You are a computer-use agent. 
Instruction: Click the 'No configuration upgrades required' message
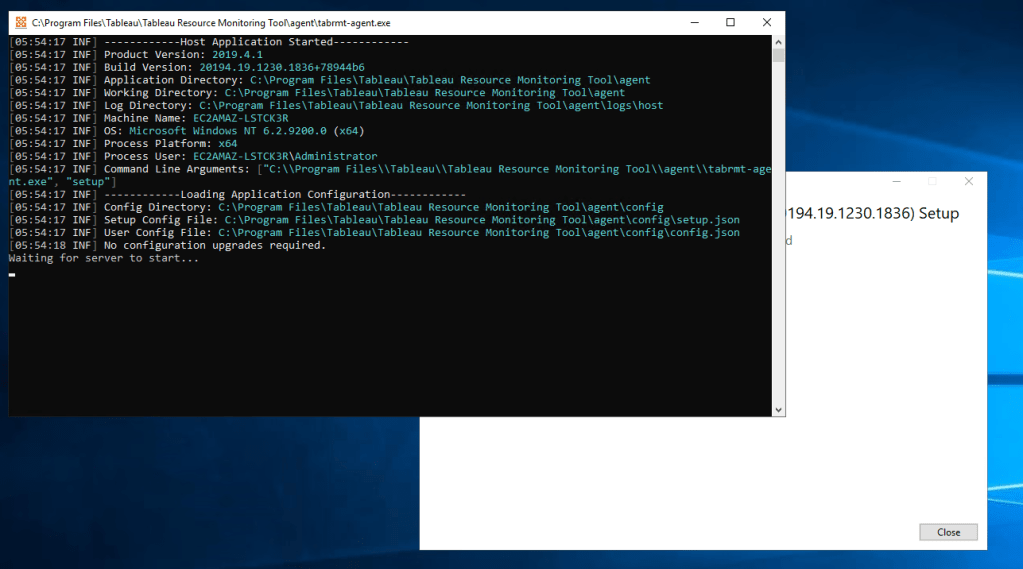pyautogui.click(x=215, y=245)
